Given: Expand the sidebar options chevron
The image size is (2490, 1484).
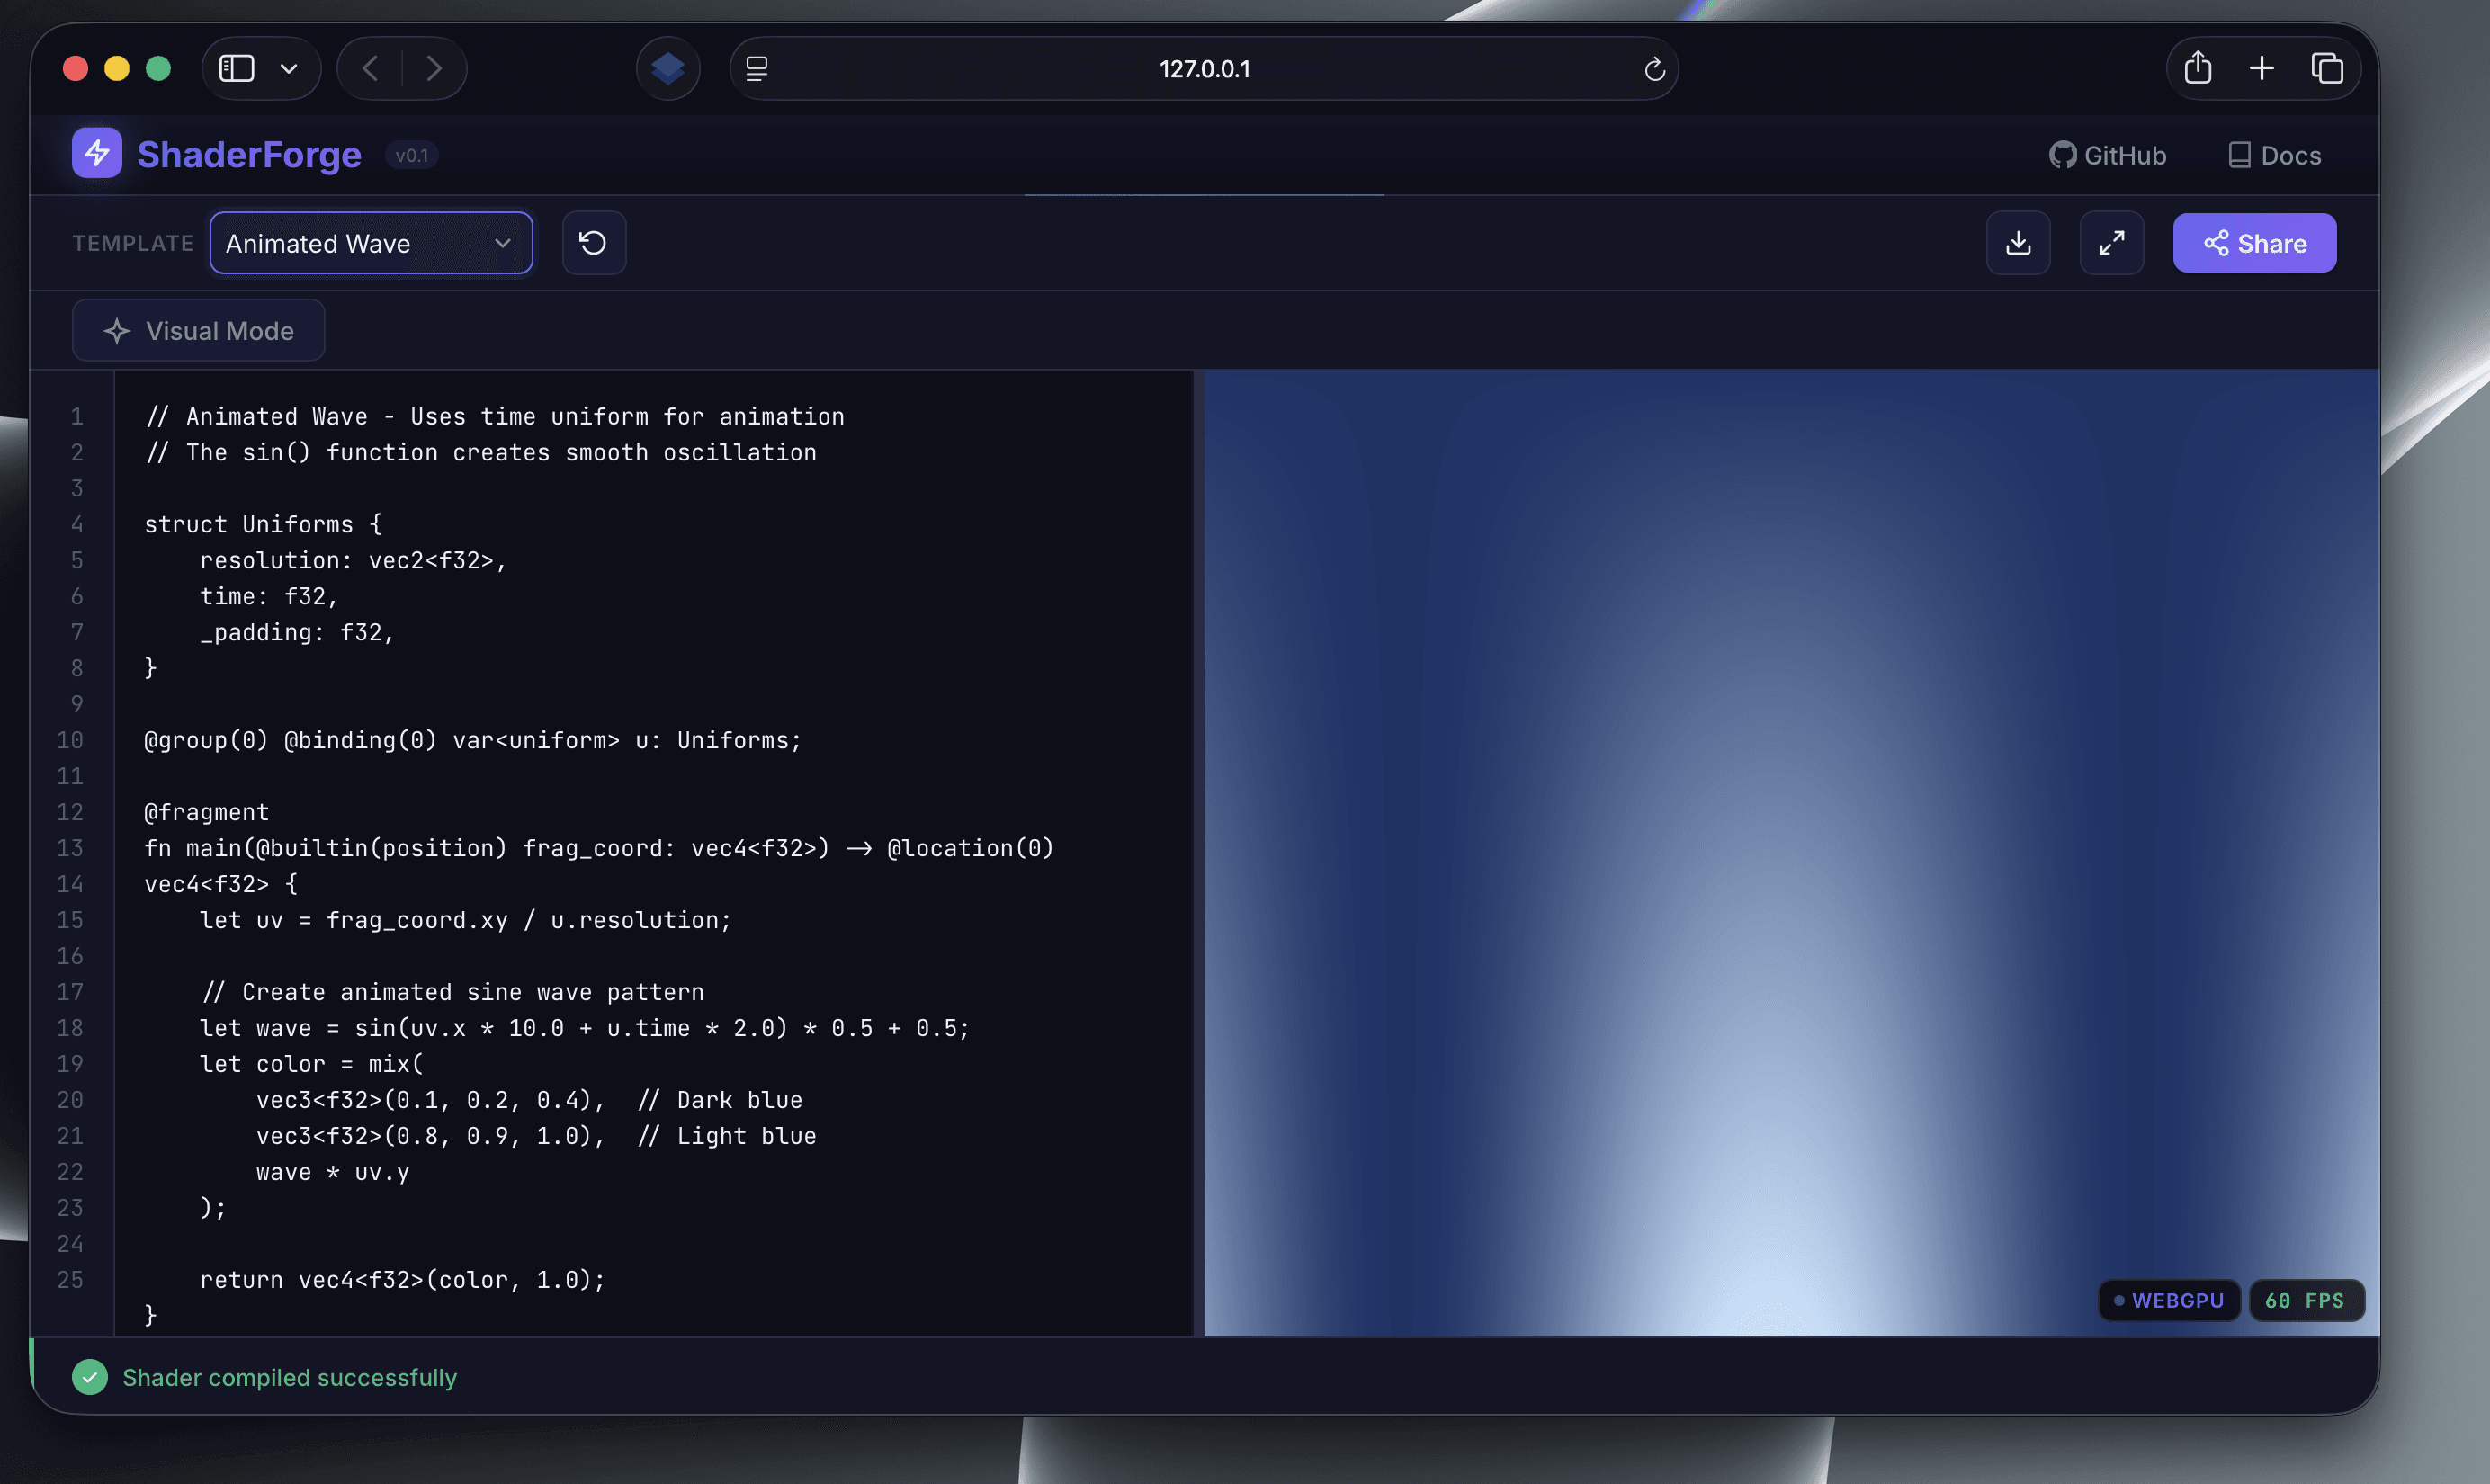Looking at the screenshot, I should (x=289, y=69).
